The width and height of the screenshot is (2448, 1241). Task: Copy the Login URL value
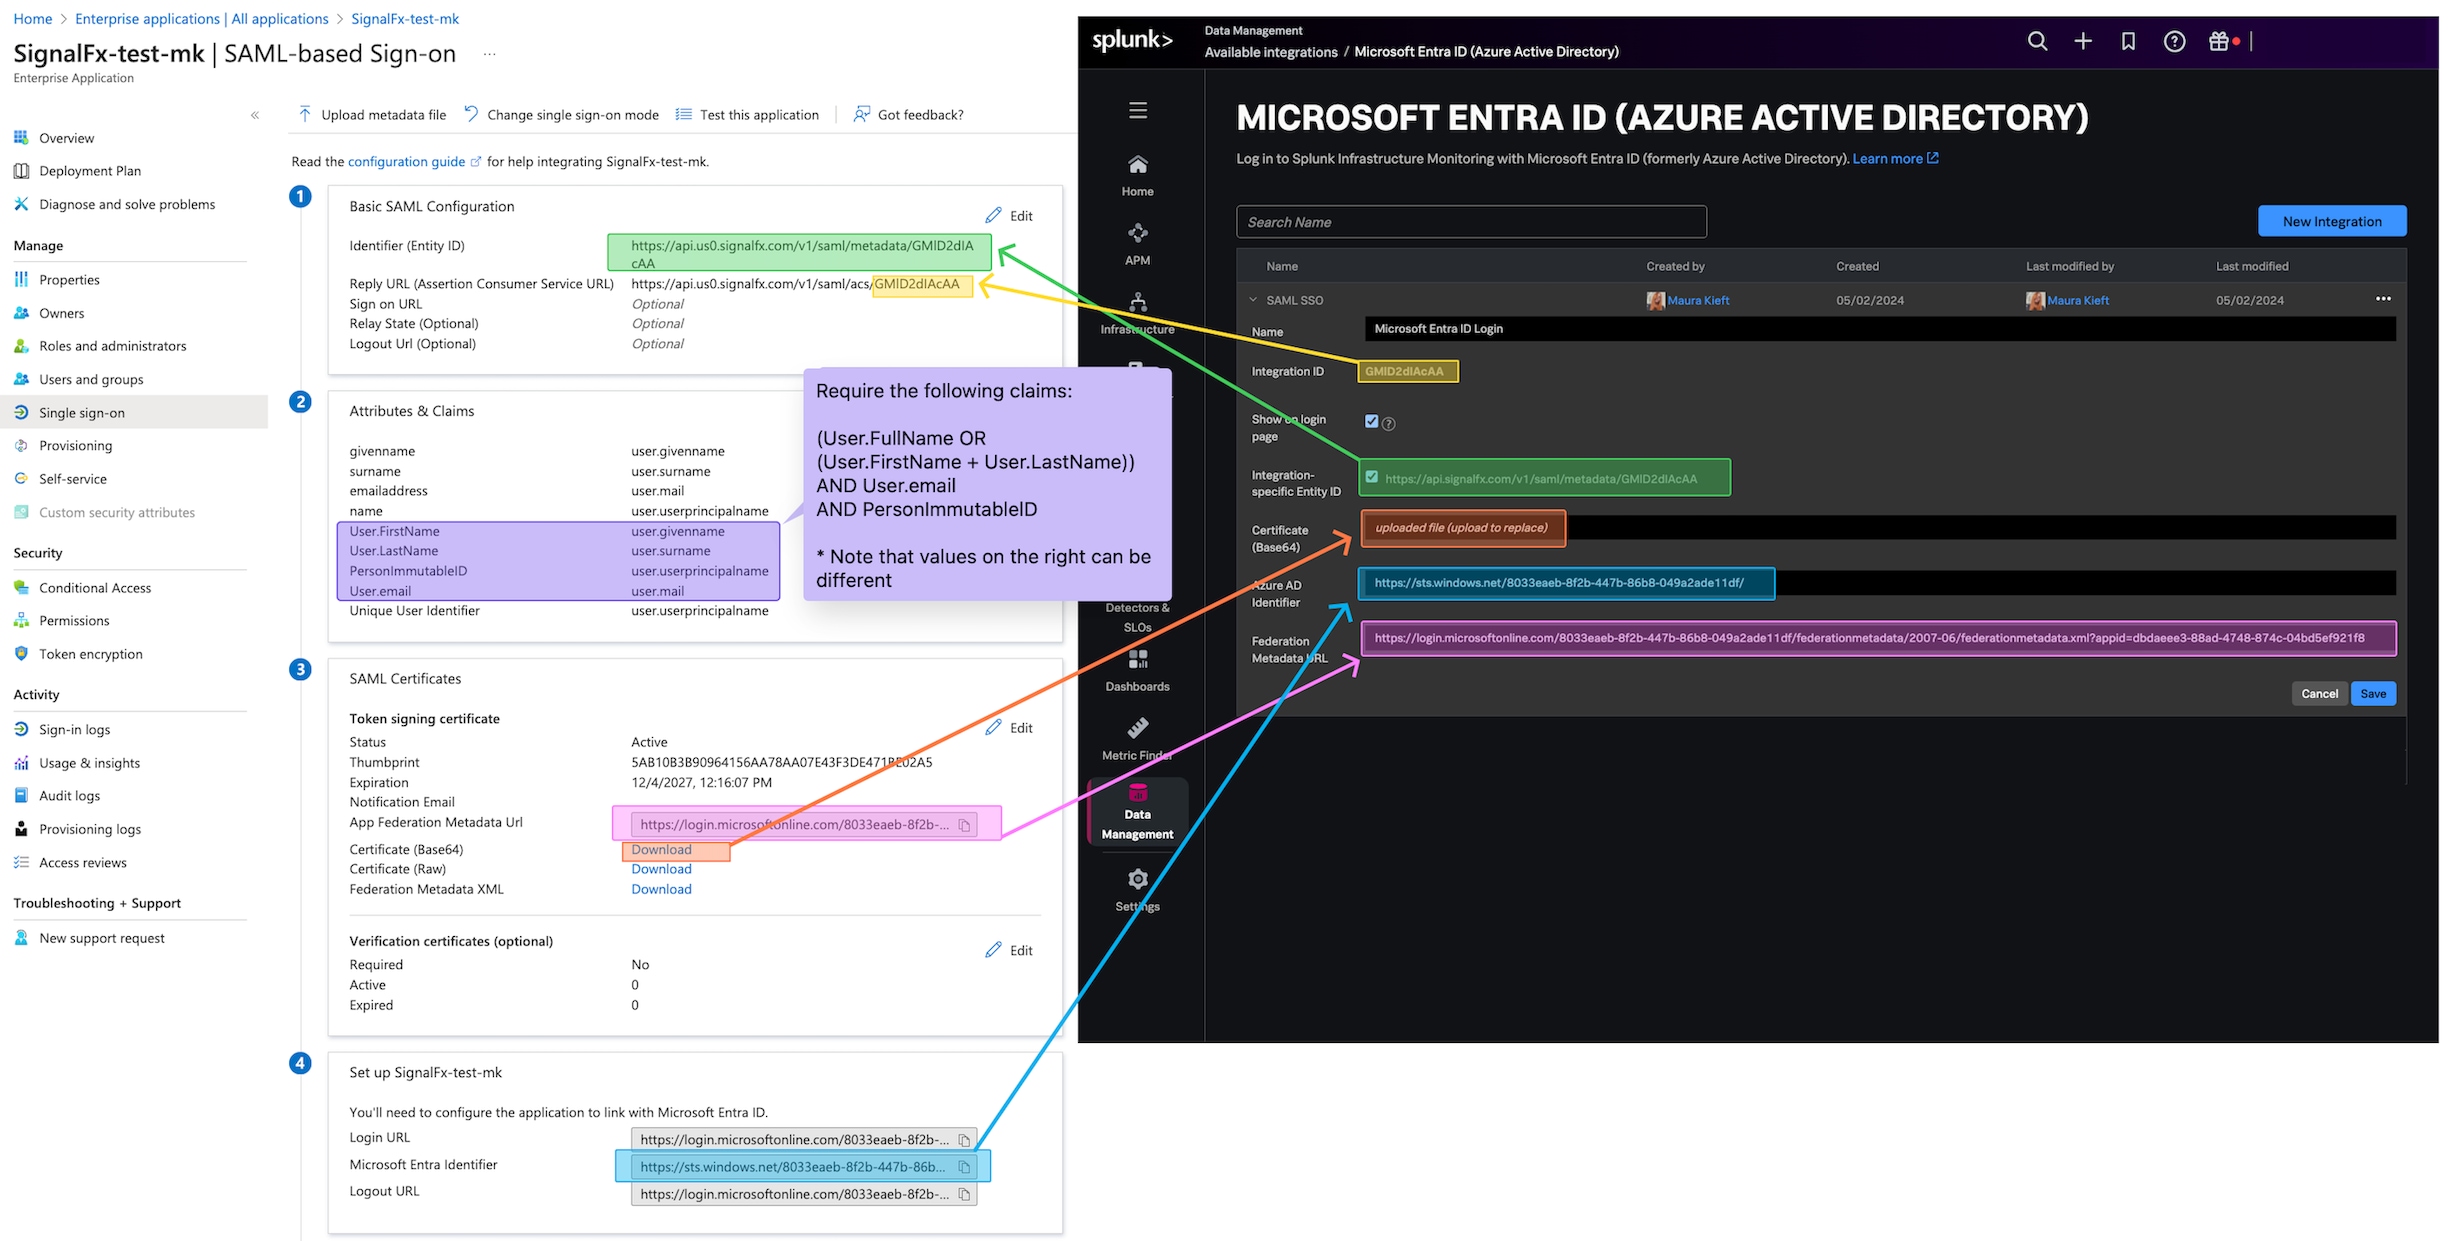click(x=964, y=1140)
